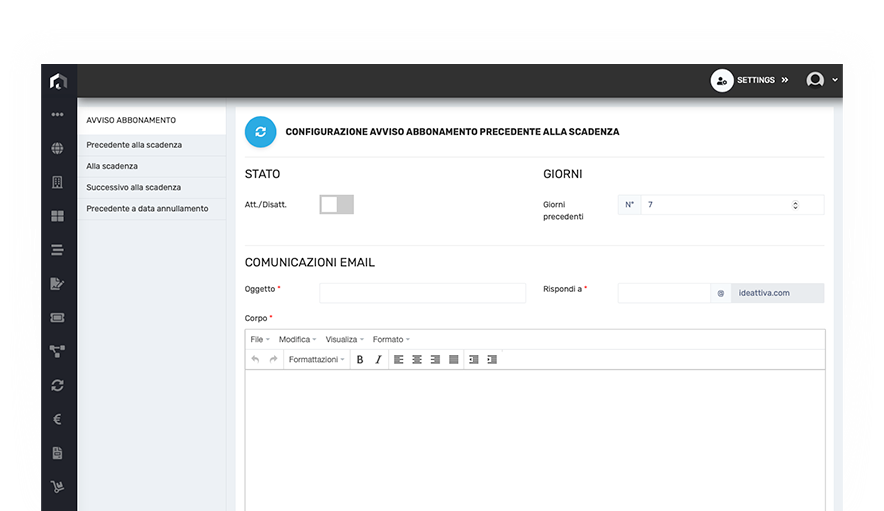Click the euro currency sidebar icon

coord(58,419)
